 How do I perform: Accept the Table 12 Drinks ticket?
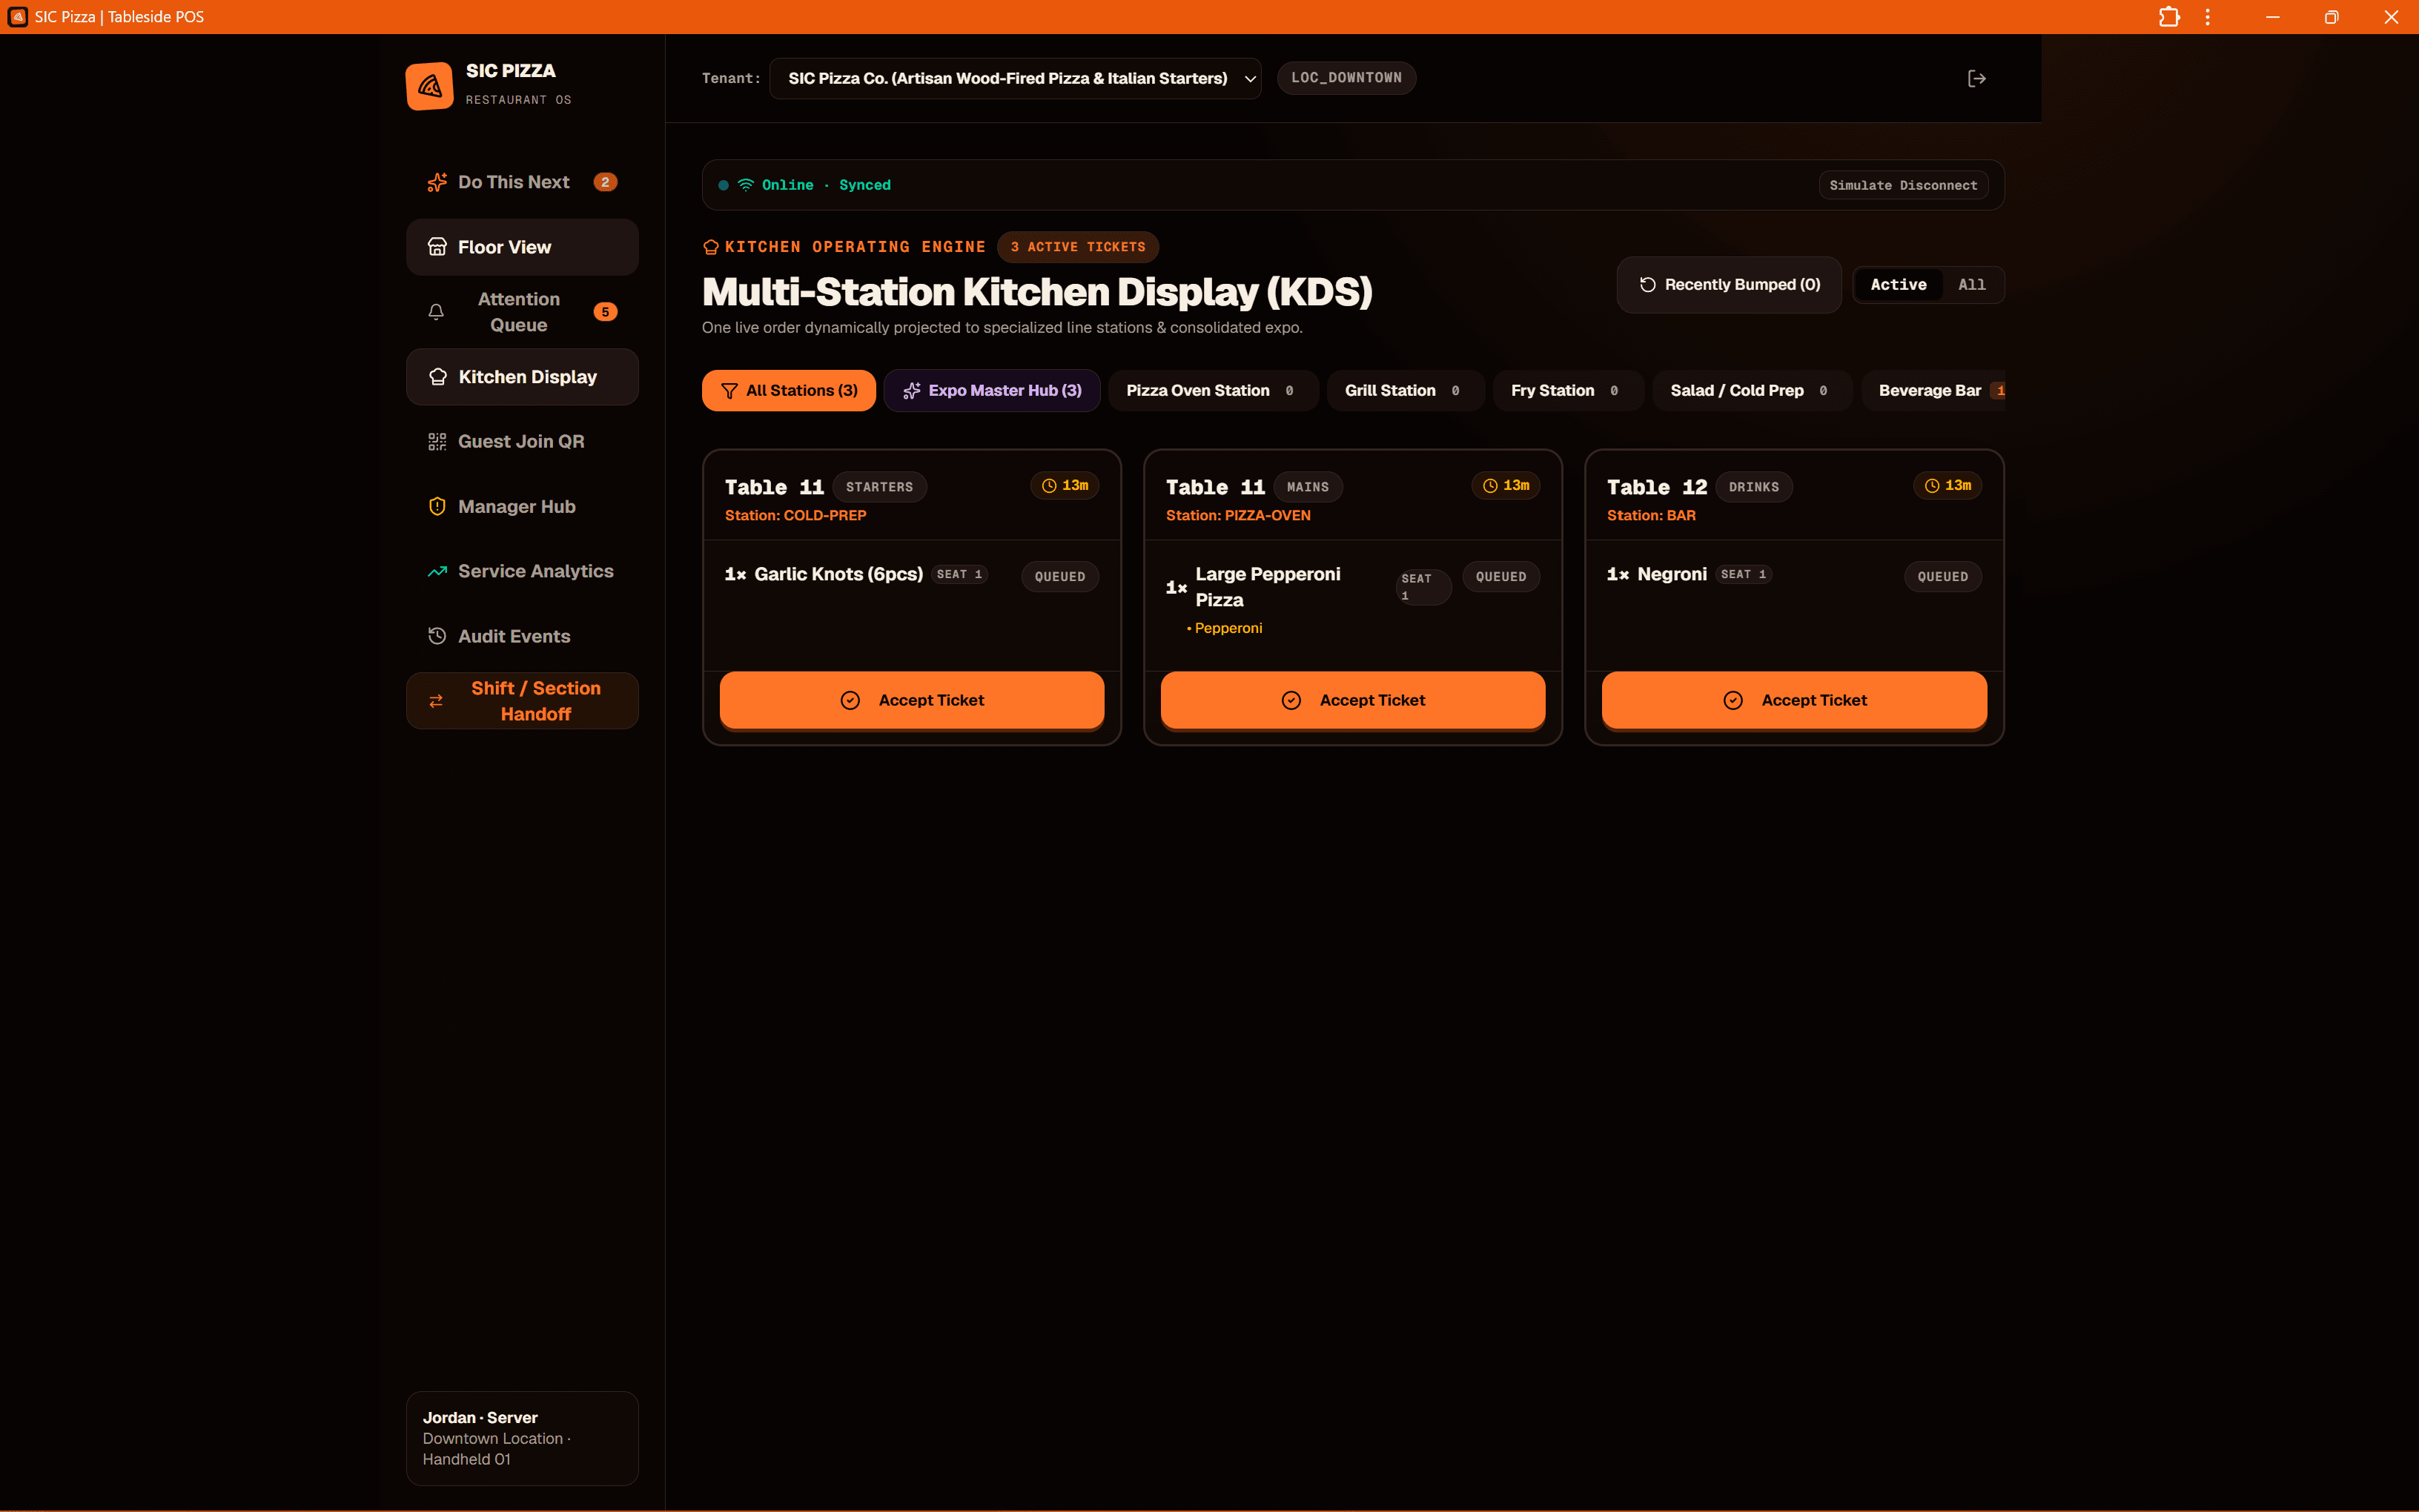(x=1794, y=700)
